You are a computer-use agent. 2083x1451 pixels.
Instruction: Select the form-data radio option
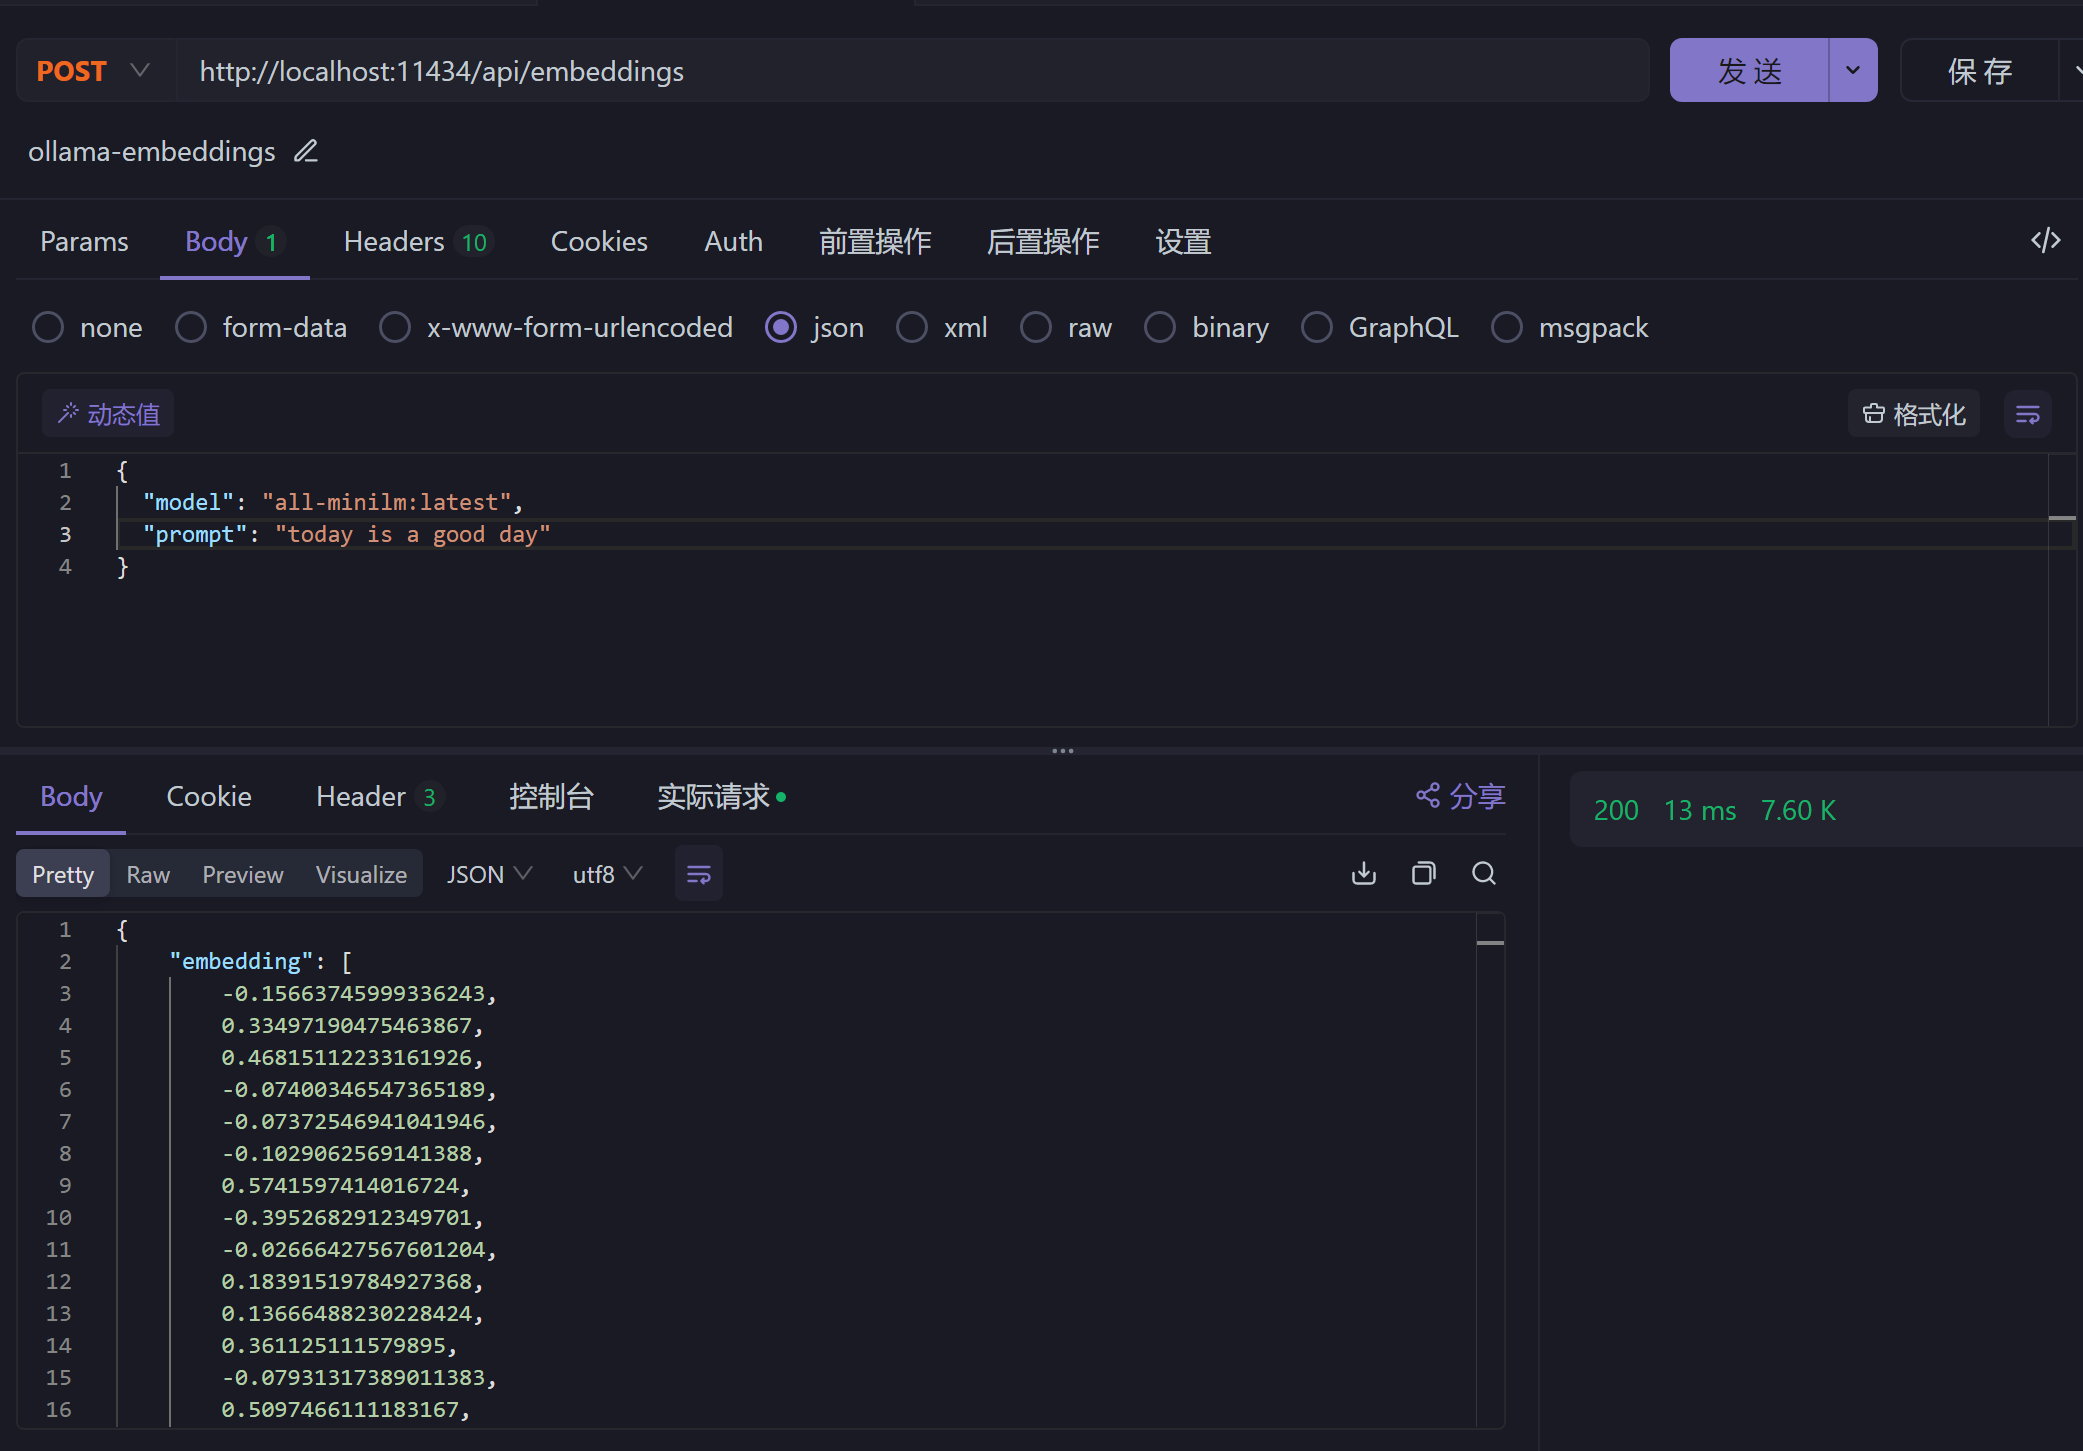coord(191,327)
